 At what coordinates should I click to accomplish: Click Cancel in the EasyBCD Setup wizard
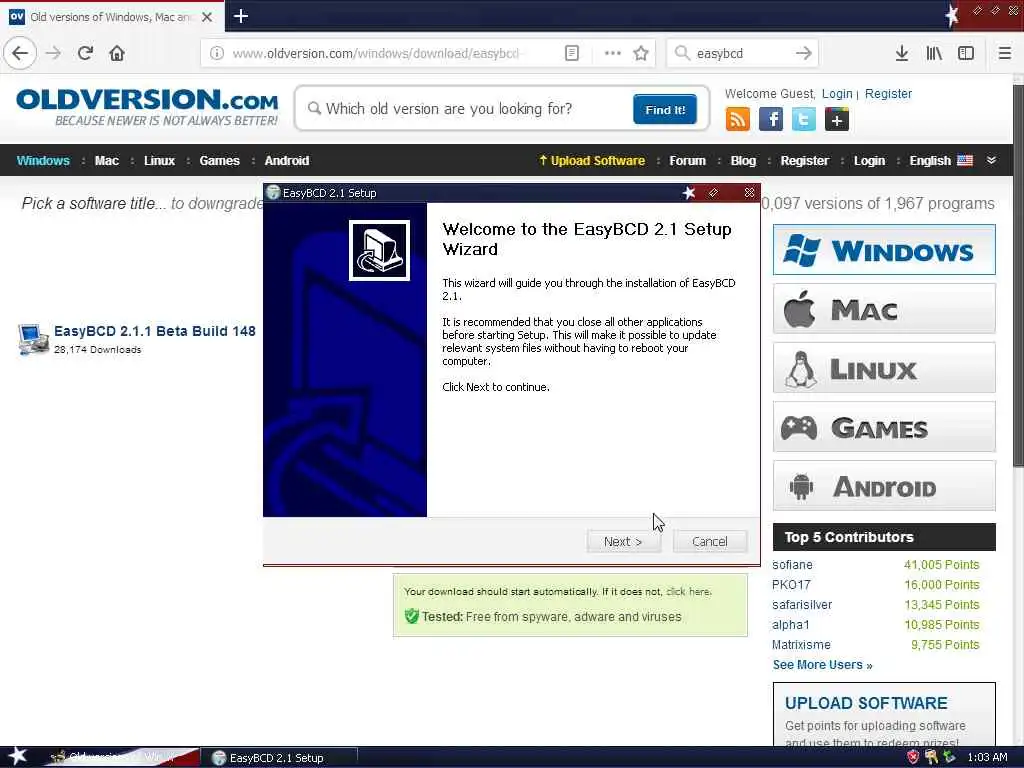click(709, 541)
